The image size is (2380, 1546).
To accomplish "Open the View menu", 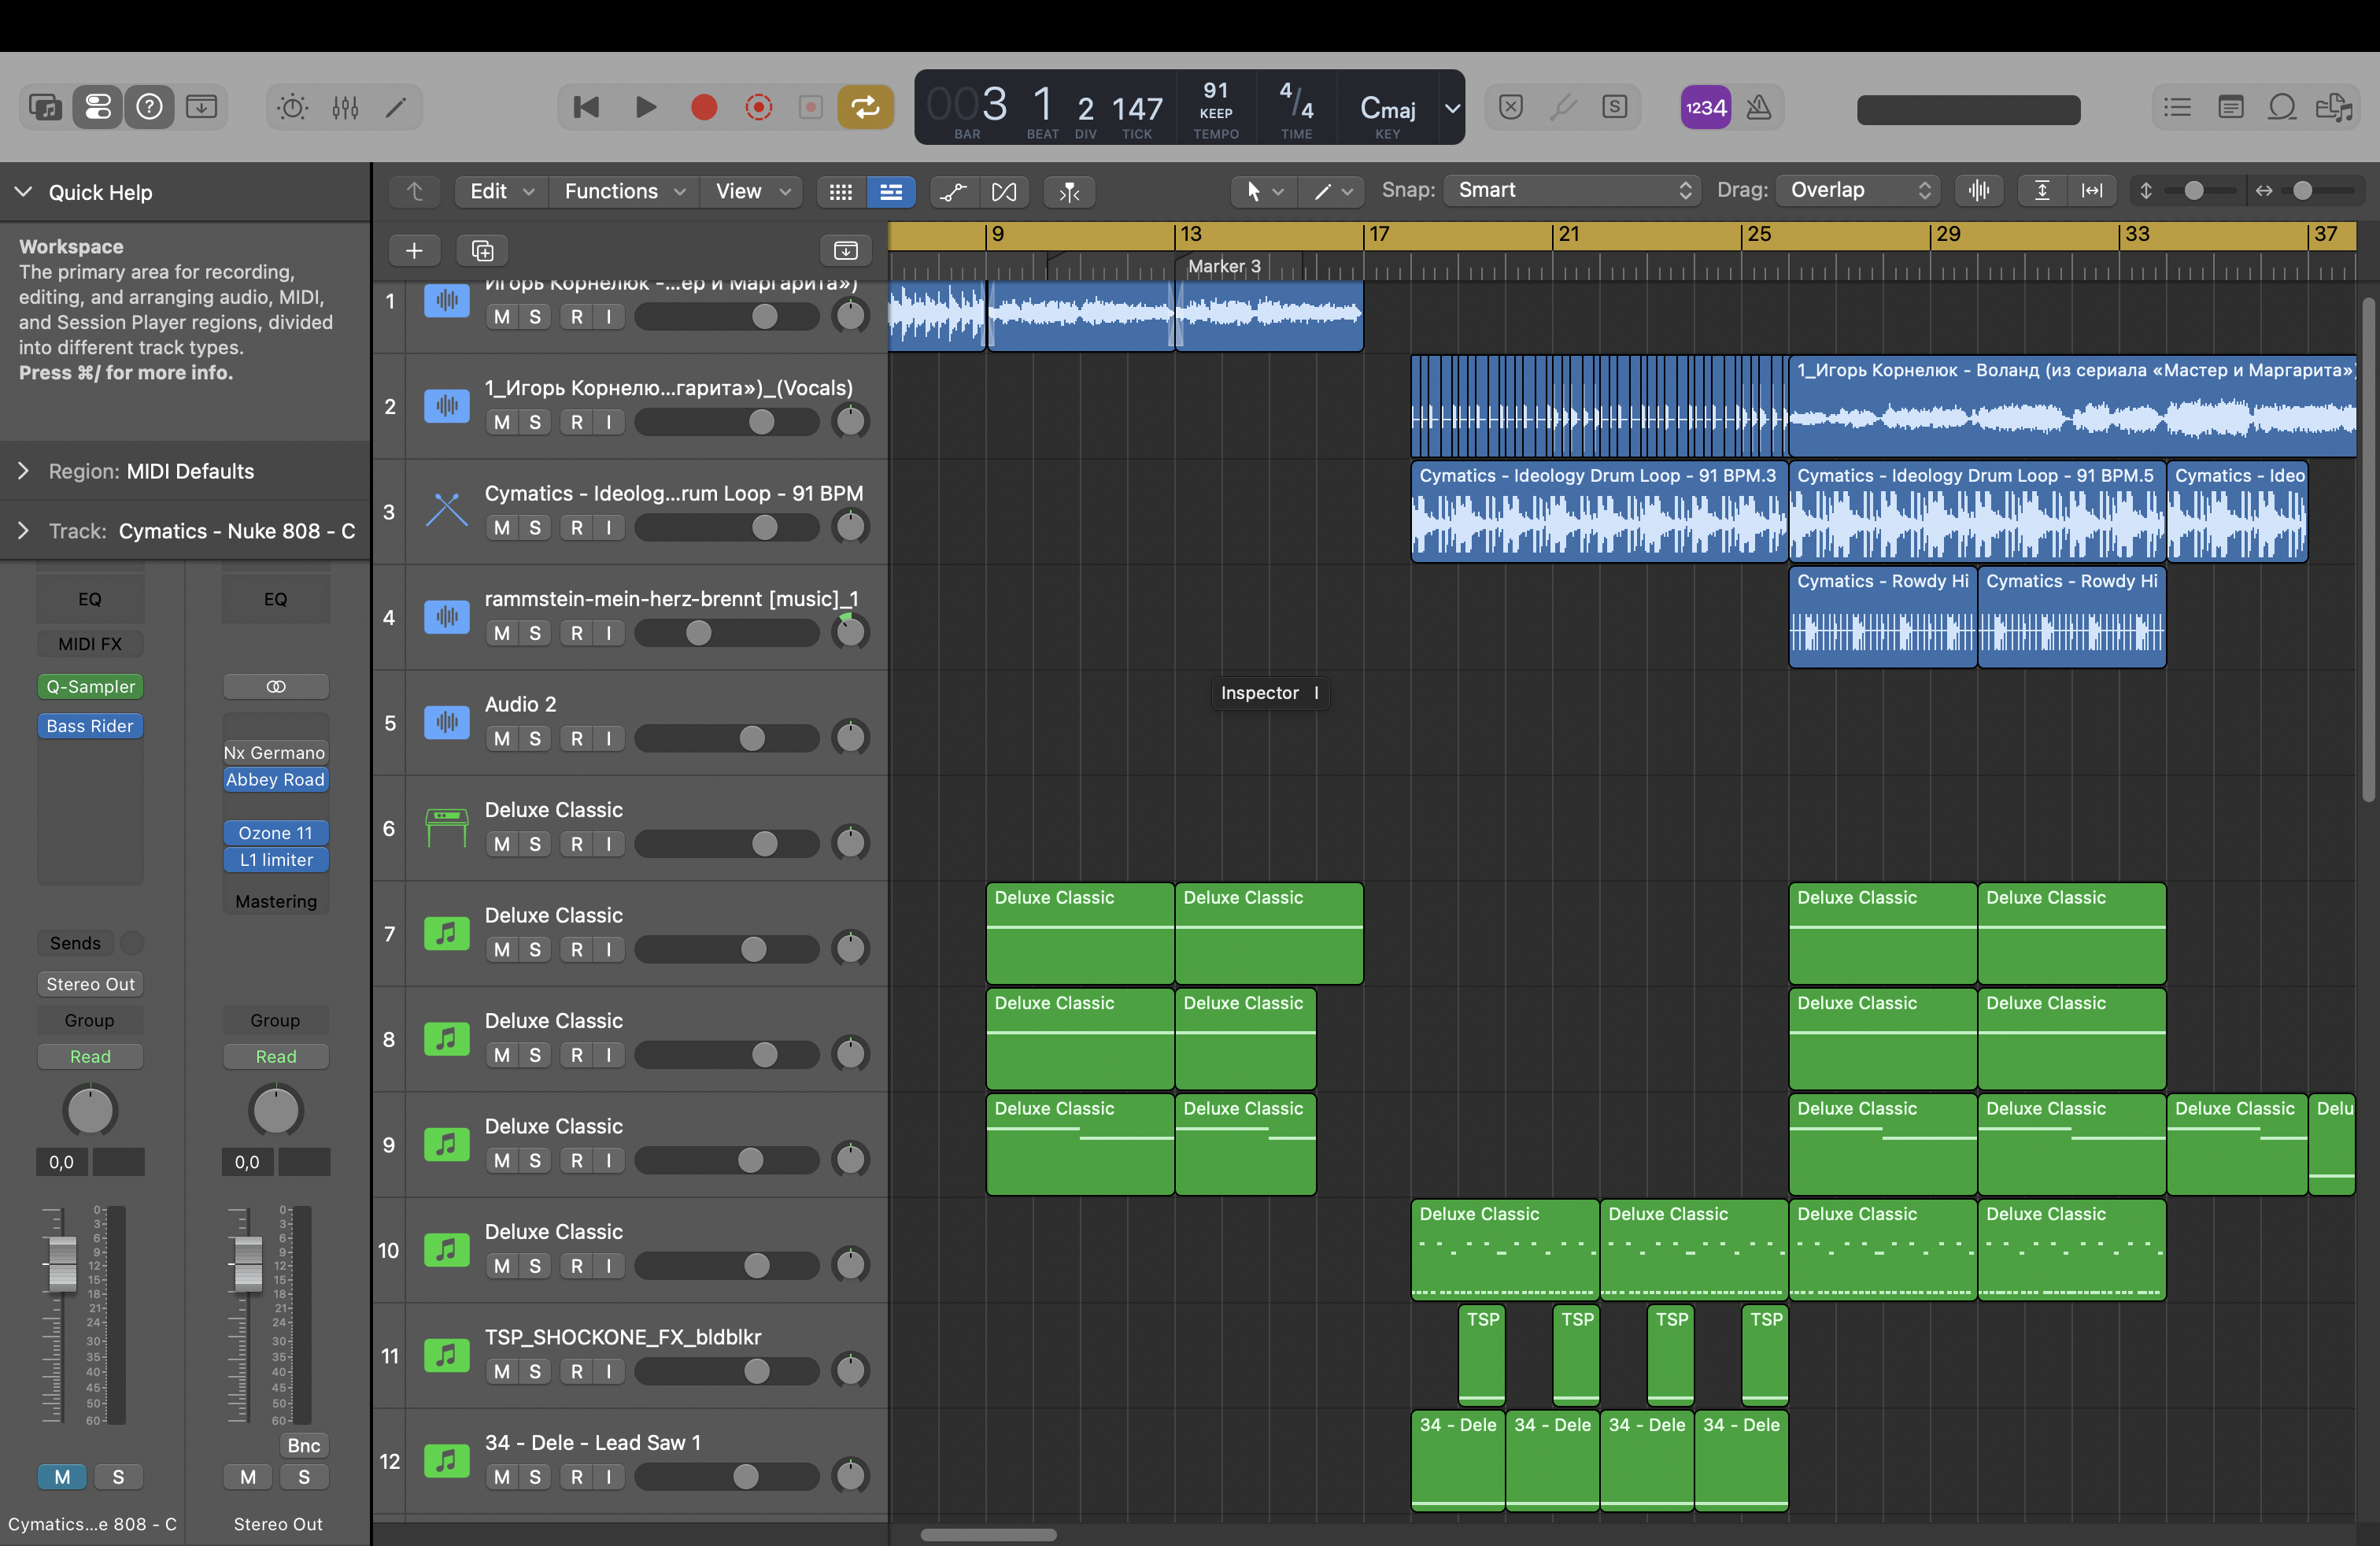I will tap(752, 191).
